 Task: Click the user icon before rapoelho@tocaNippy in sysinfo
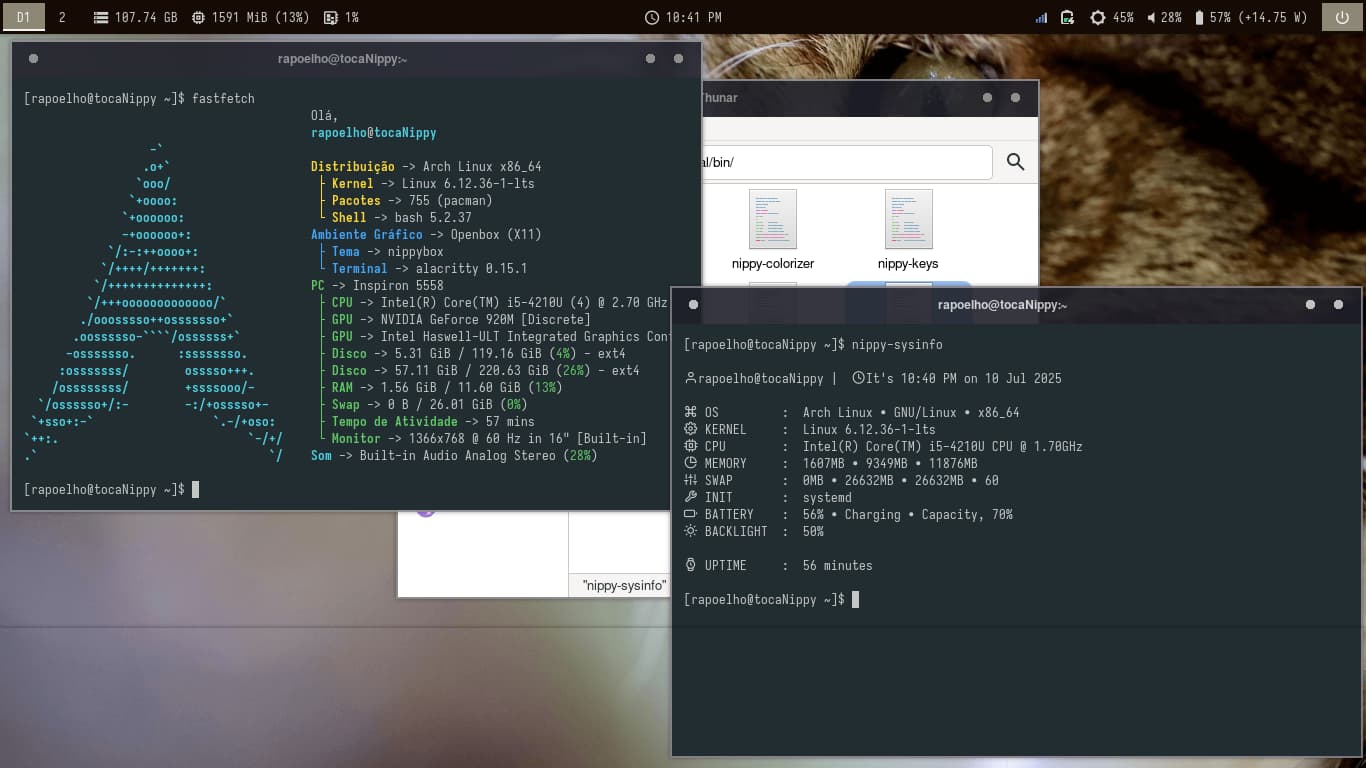690,379
